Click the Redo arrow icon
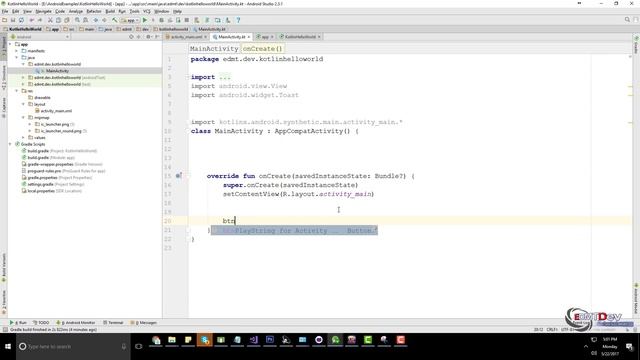This screenshot has width=640, height=360. [40, 20]
